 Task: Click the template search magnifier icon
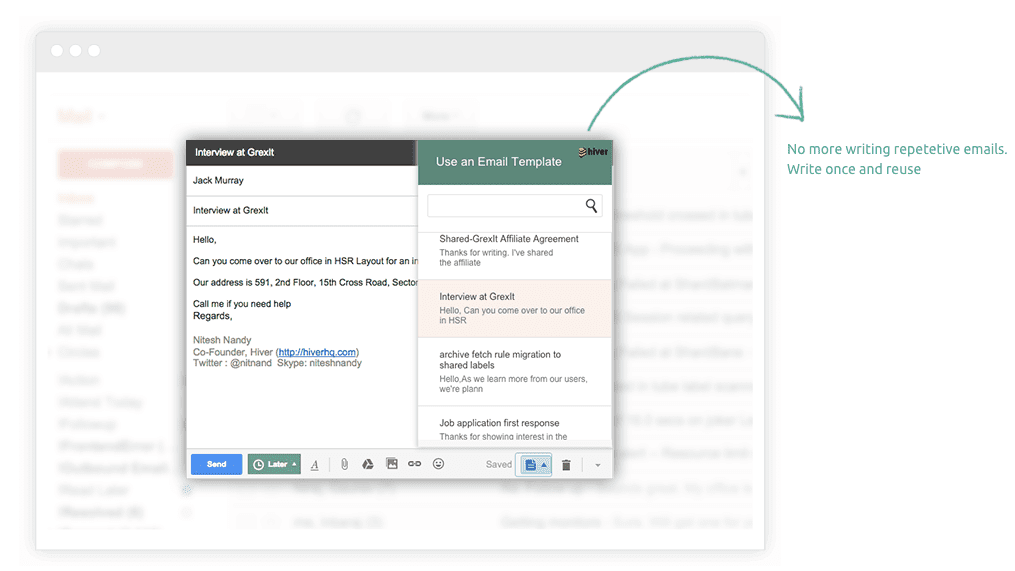[x=591, y=206]
